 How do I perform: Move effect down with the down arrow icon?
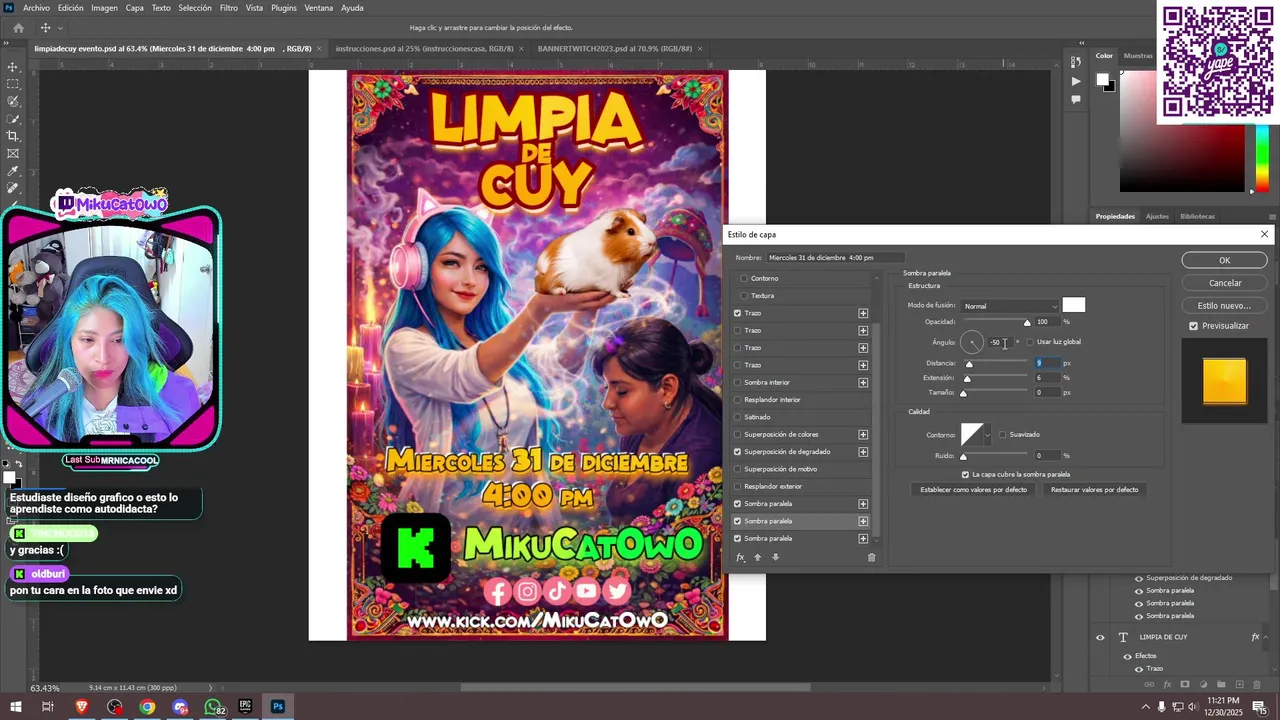pyautogui.click(x=774, y=557)
